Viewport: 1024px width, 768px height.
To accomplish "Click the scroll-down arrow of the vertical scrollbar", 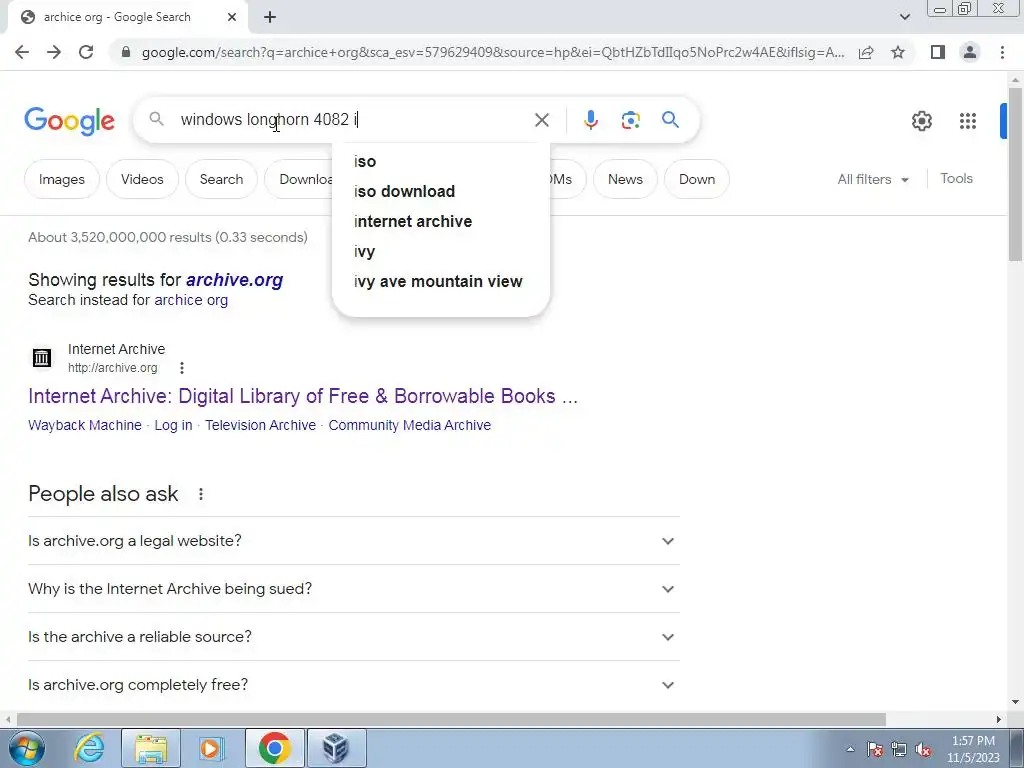I will point(1015,702).
